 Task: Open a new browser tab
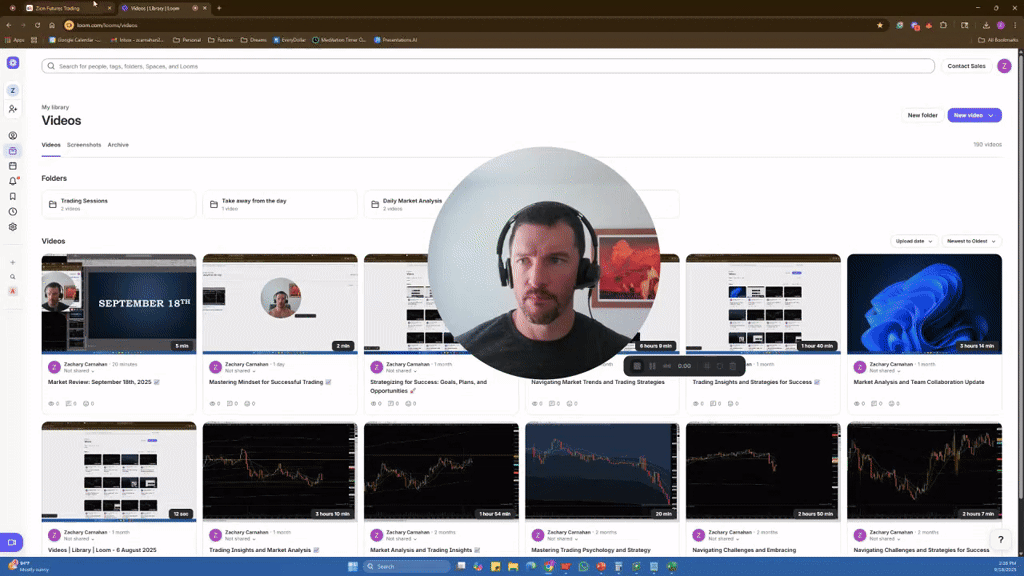pos(219,8)
